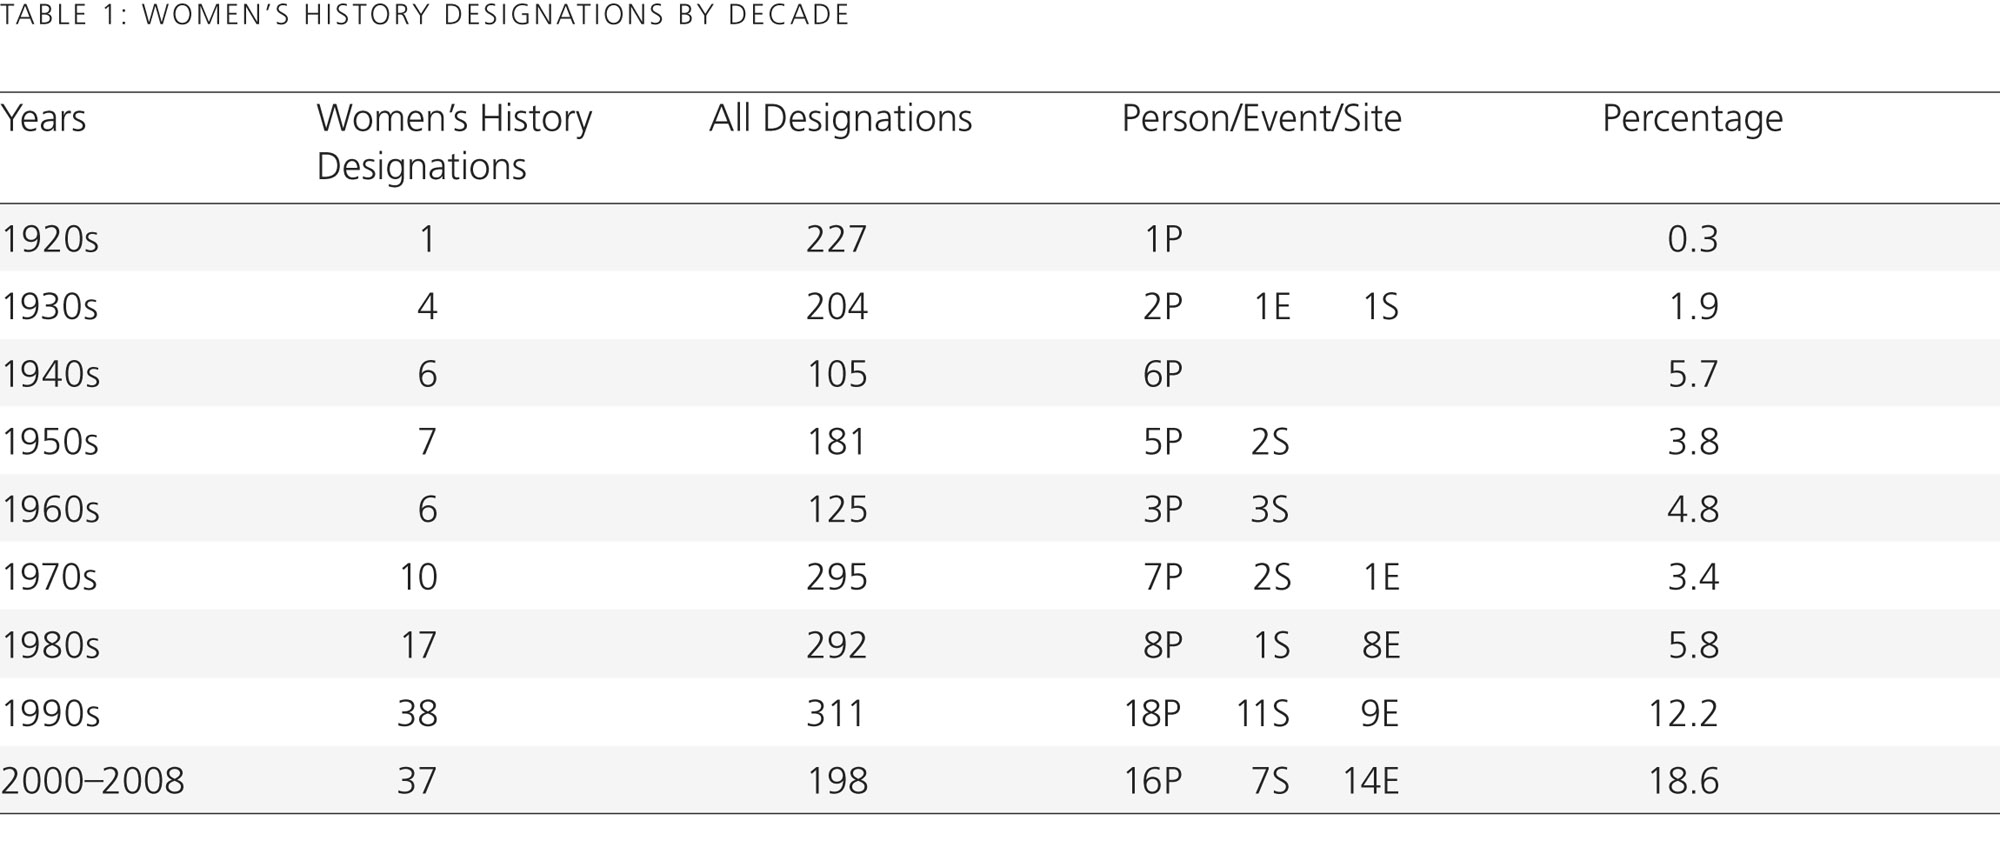Click the 18.6 percentage value
The height and width of the screenshot is (854, 2000).
(1683, 780)
